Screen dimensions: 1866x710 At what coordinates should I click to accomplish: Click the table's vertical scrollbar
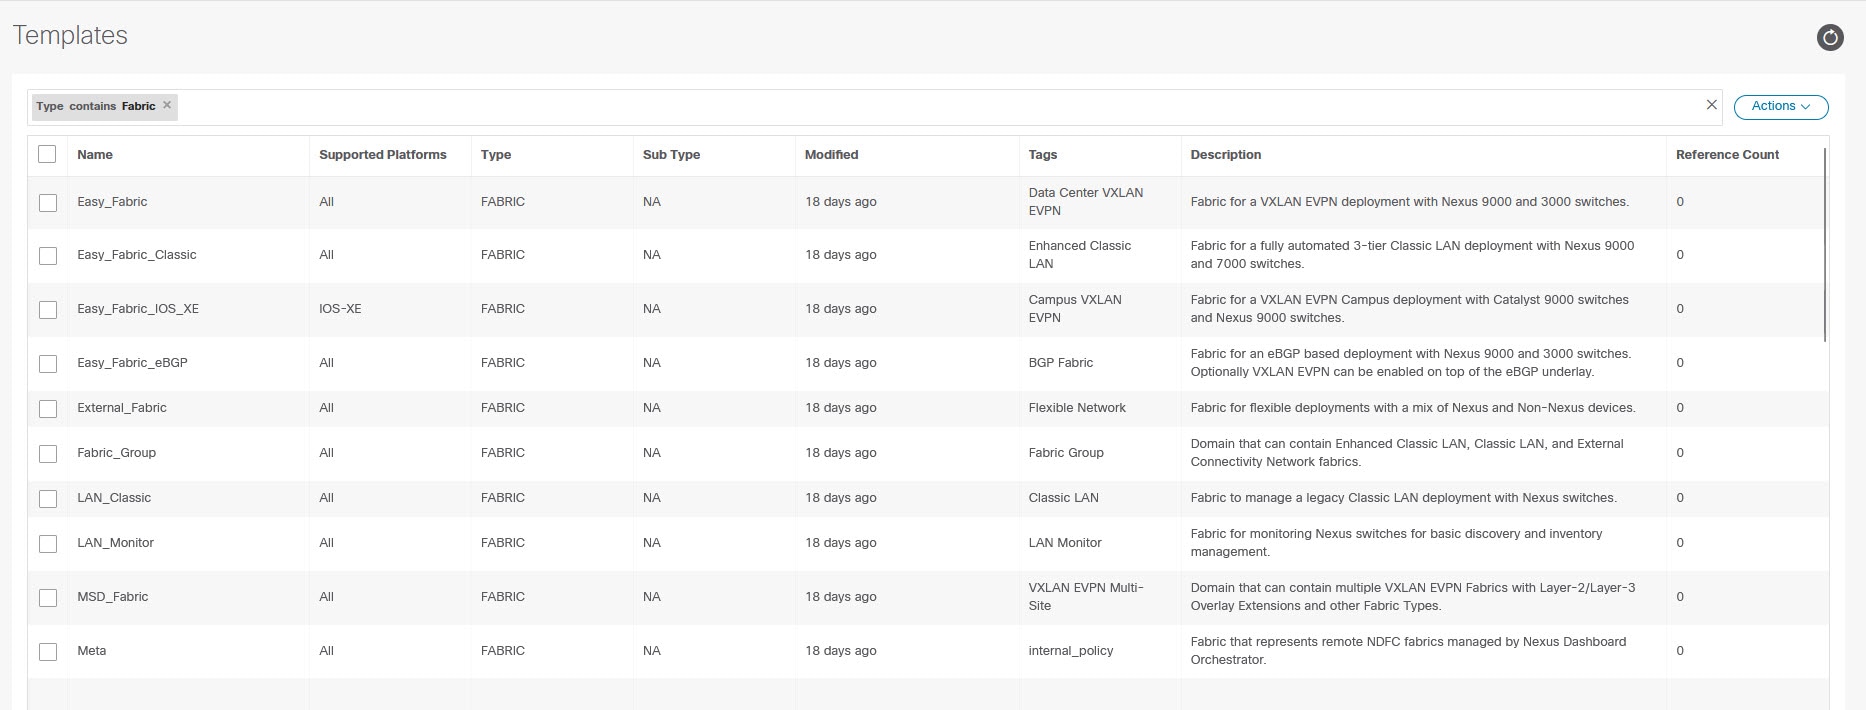pyautogui.click(x=1825, y=245)
